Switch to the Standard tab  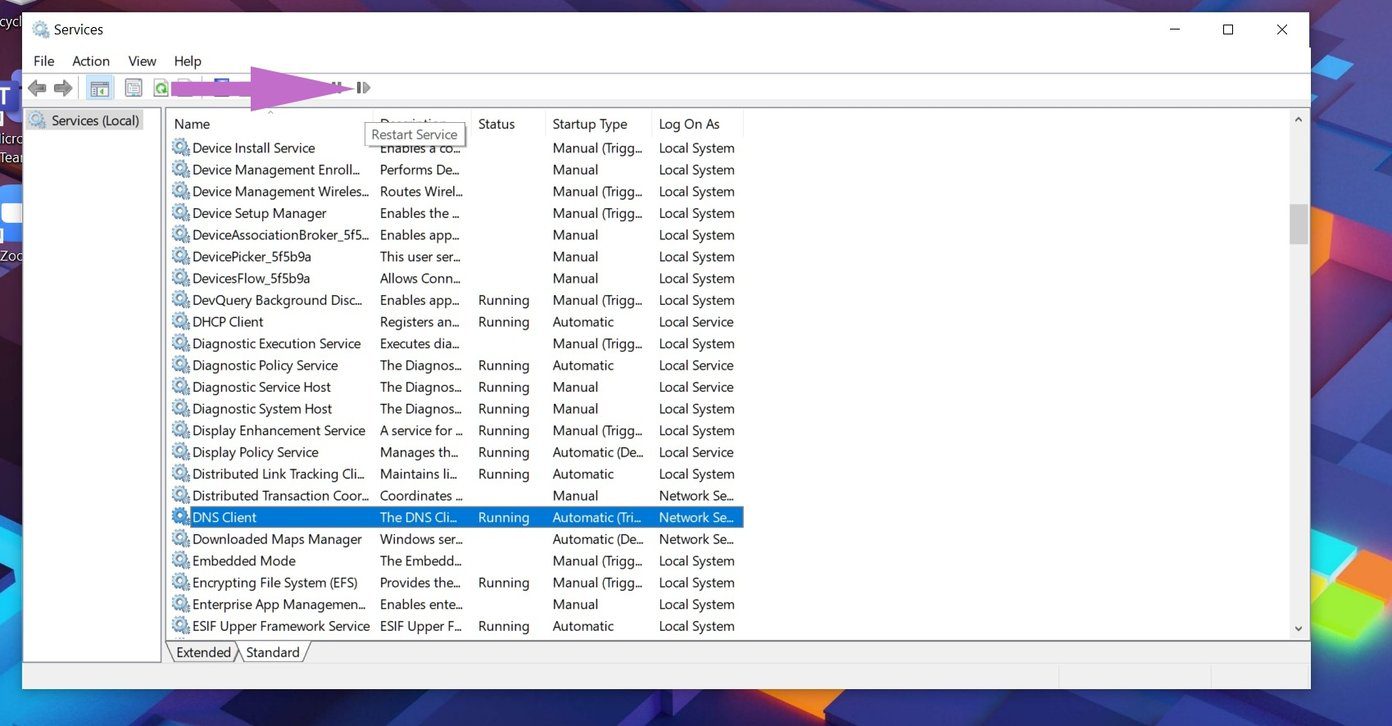pyautogui.click(x=272, y=652)
